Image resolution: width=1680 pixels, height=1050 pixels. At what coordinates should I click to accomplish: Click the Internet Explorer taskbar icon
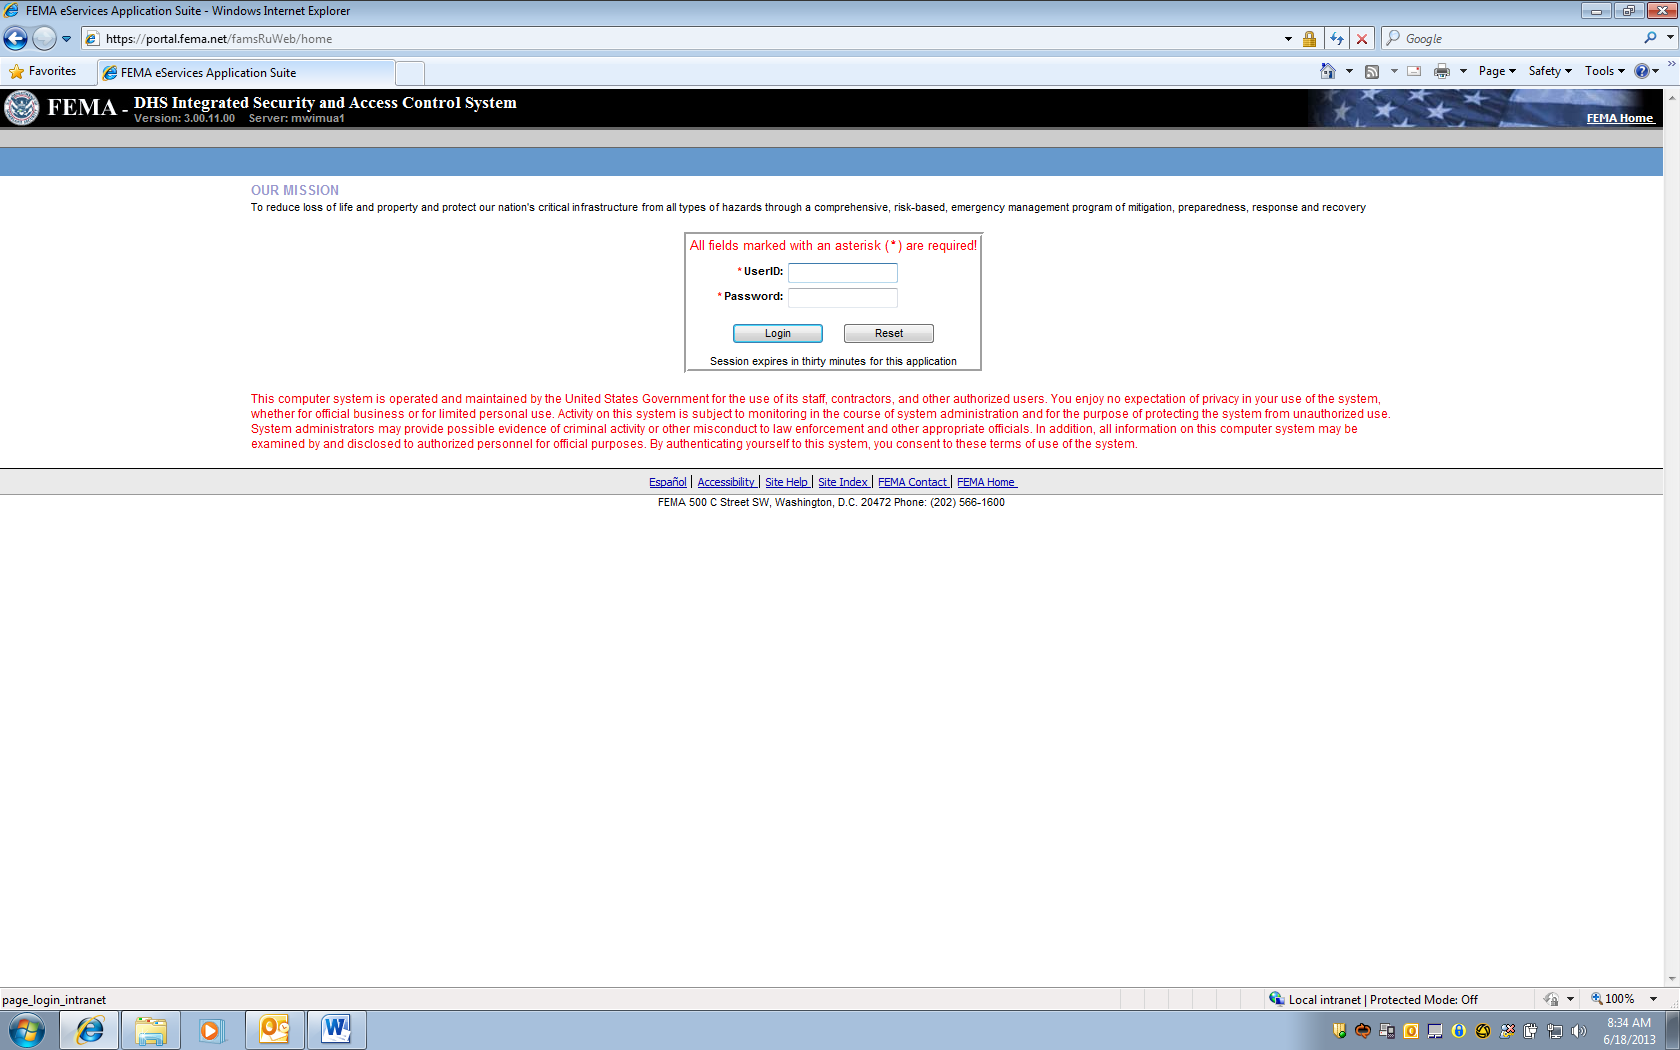click(90, 1030)
